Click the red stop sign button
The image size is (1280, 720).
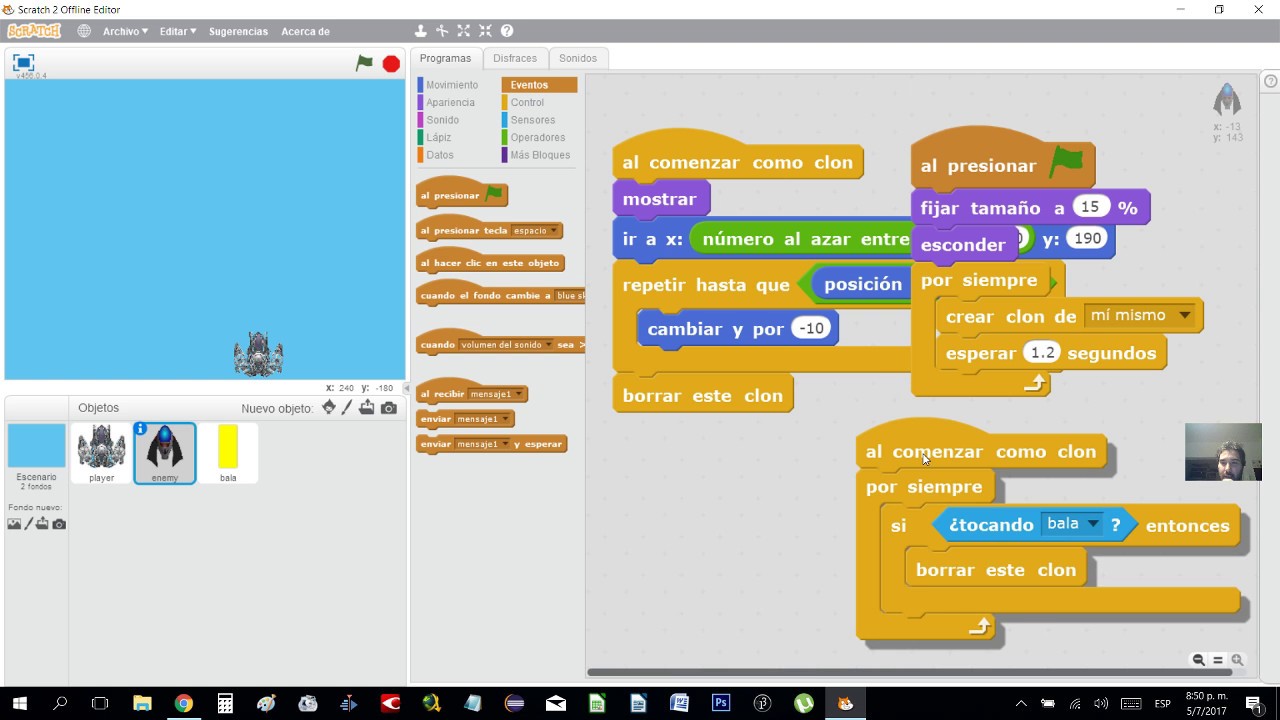391,63
